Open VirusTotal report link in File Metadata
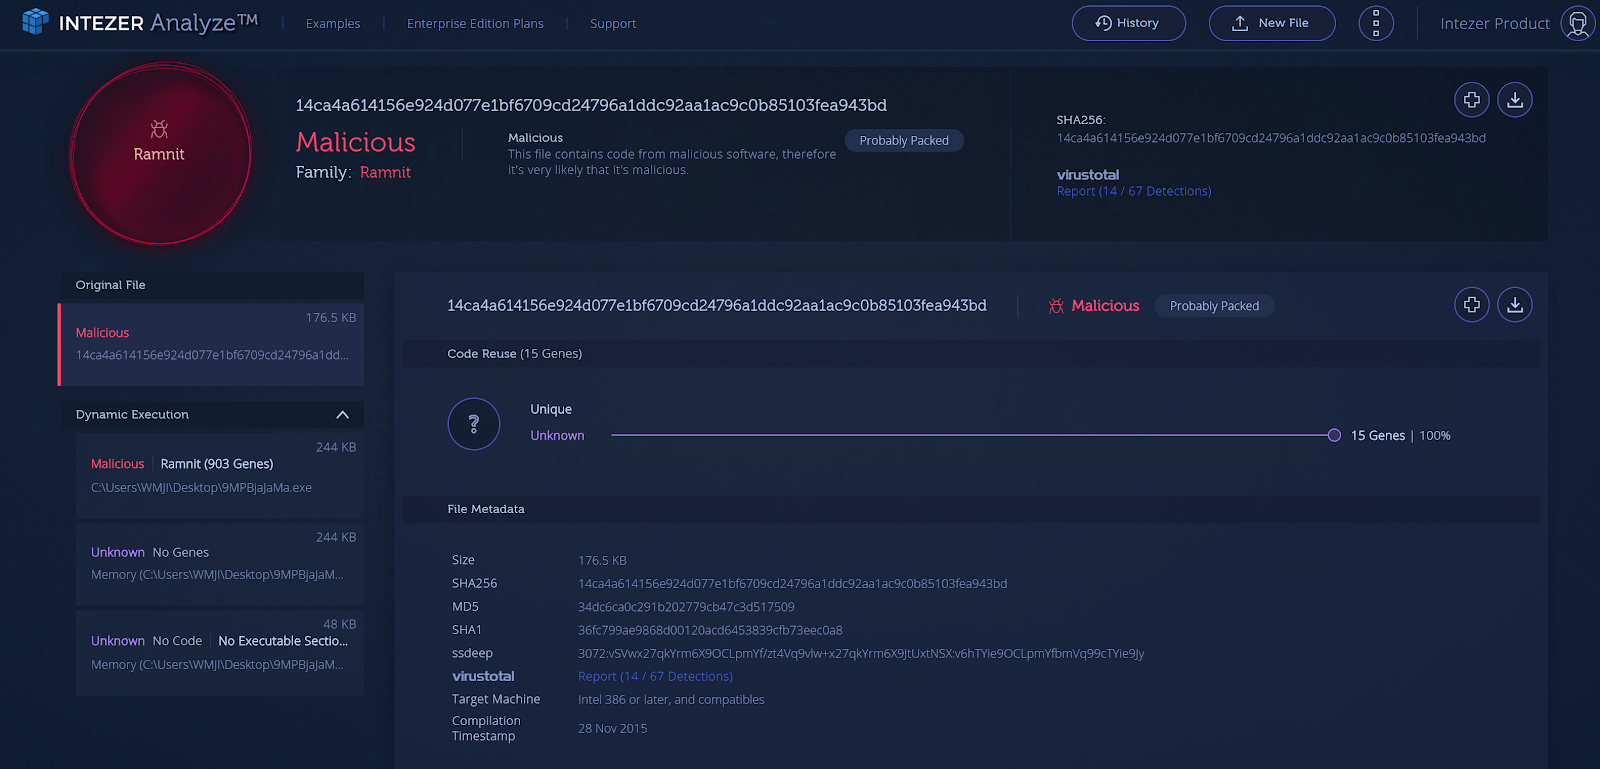1600x769 pixels. [655, 677]
